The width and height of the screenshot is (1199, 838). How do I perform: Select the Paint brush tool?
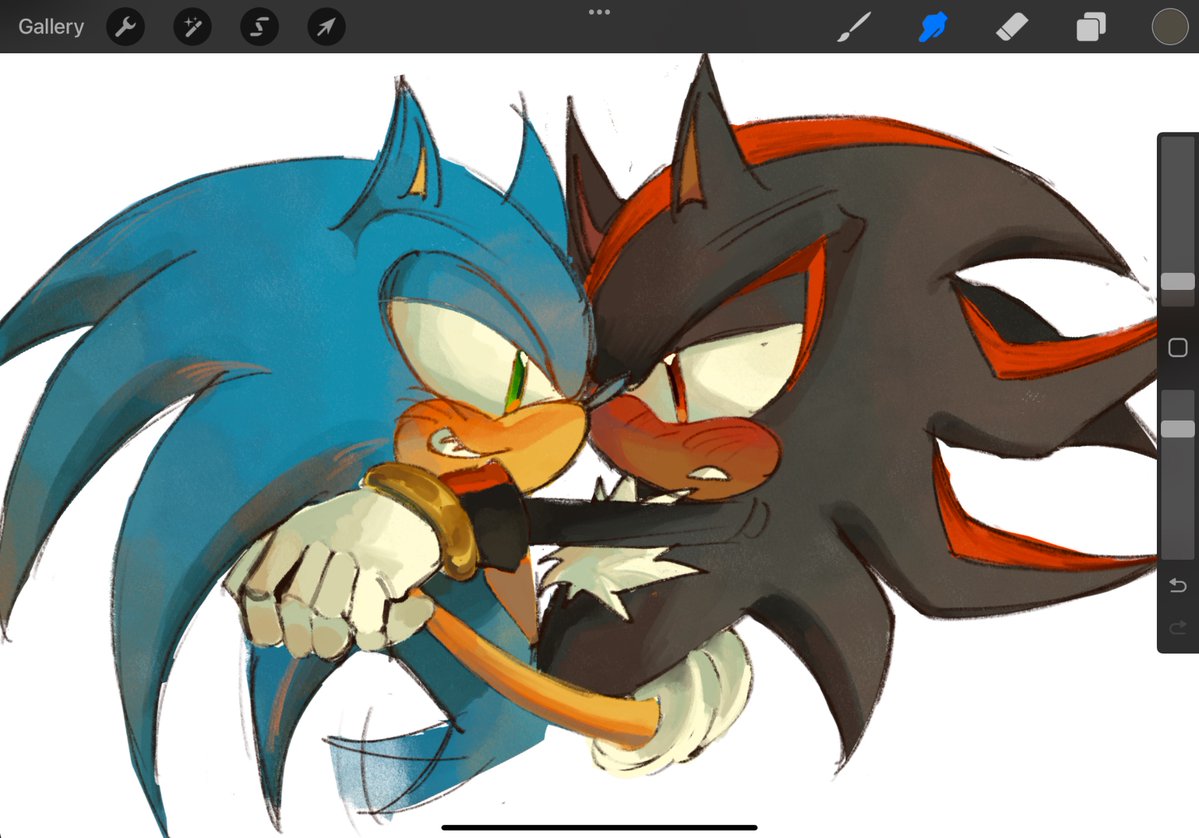(854, 27)
